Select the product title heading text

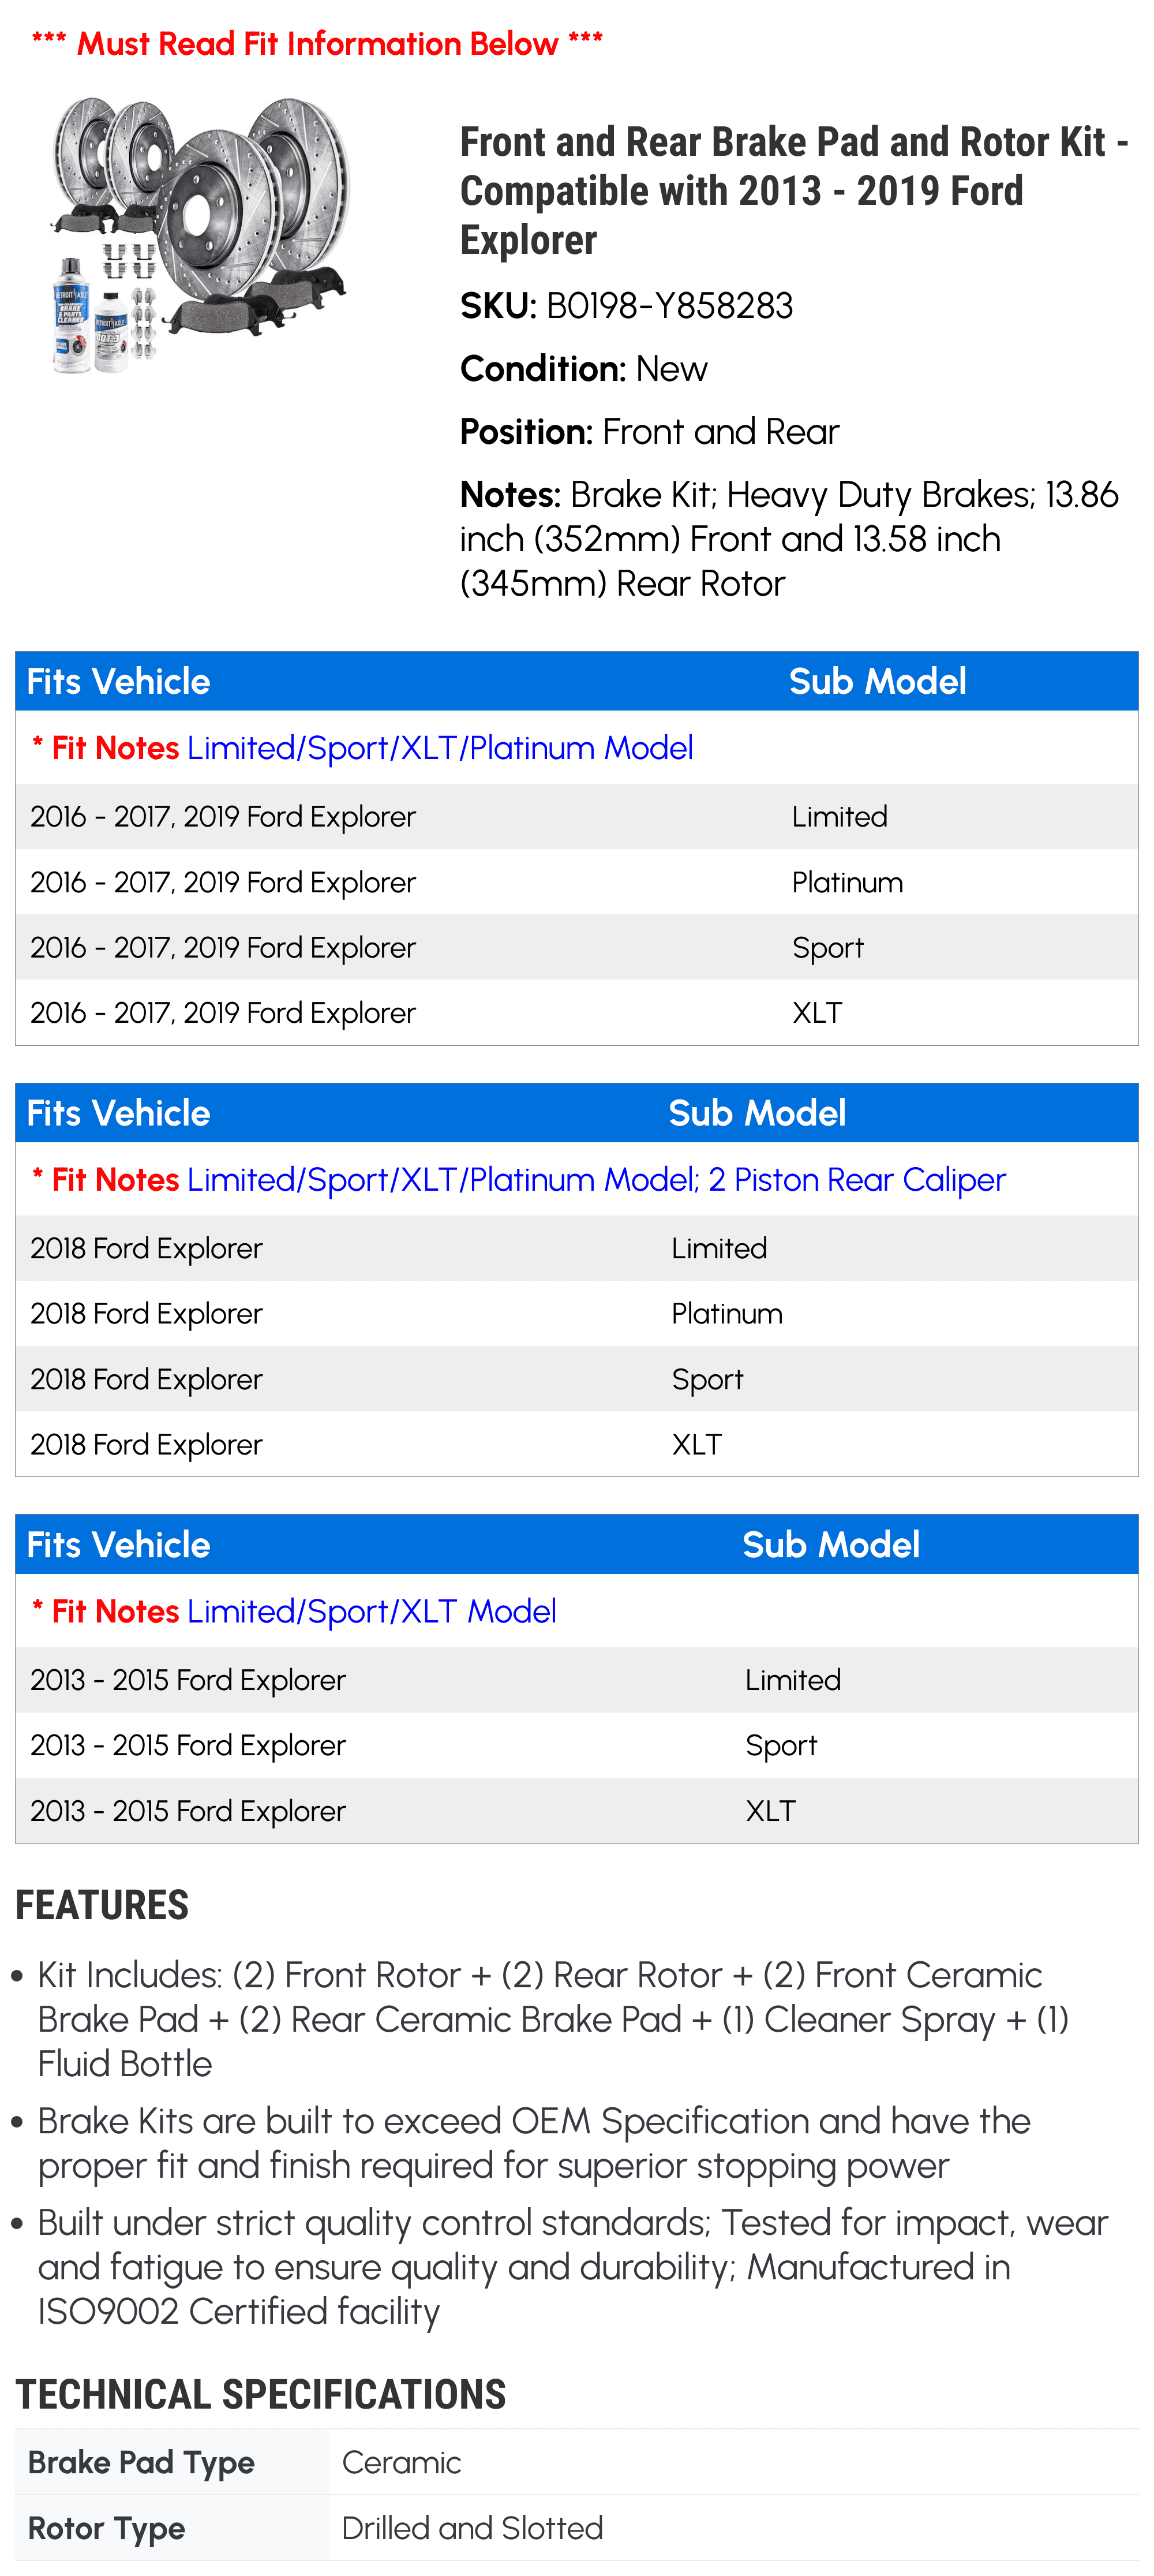click(794, 190)
